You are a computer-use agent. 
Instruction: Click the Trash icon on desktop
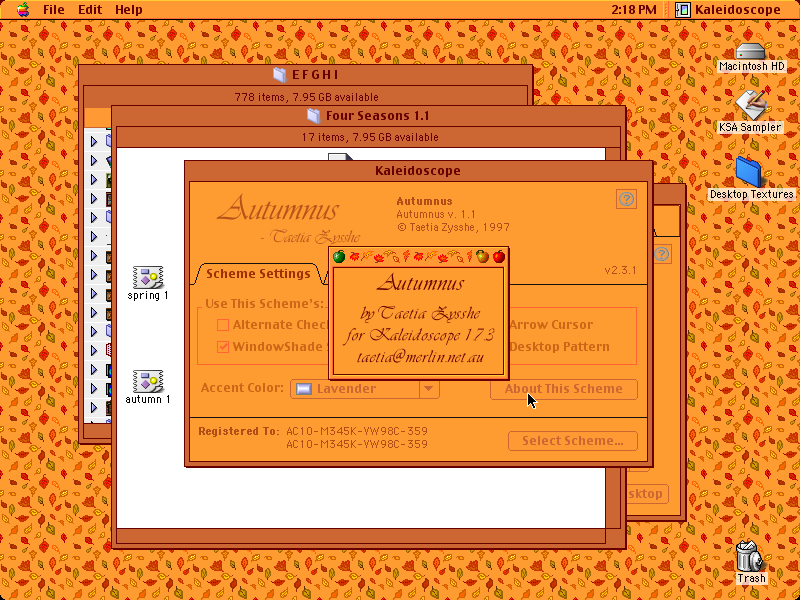(751, 557)
